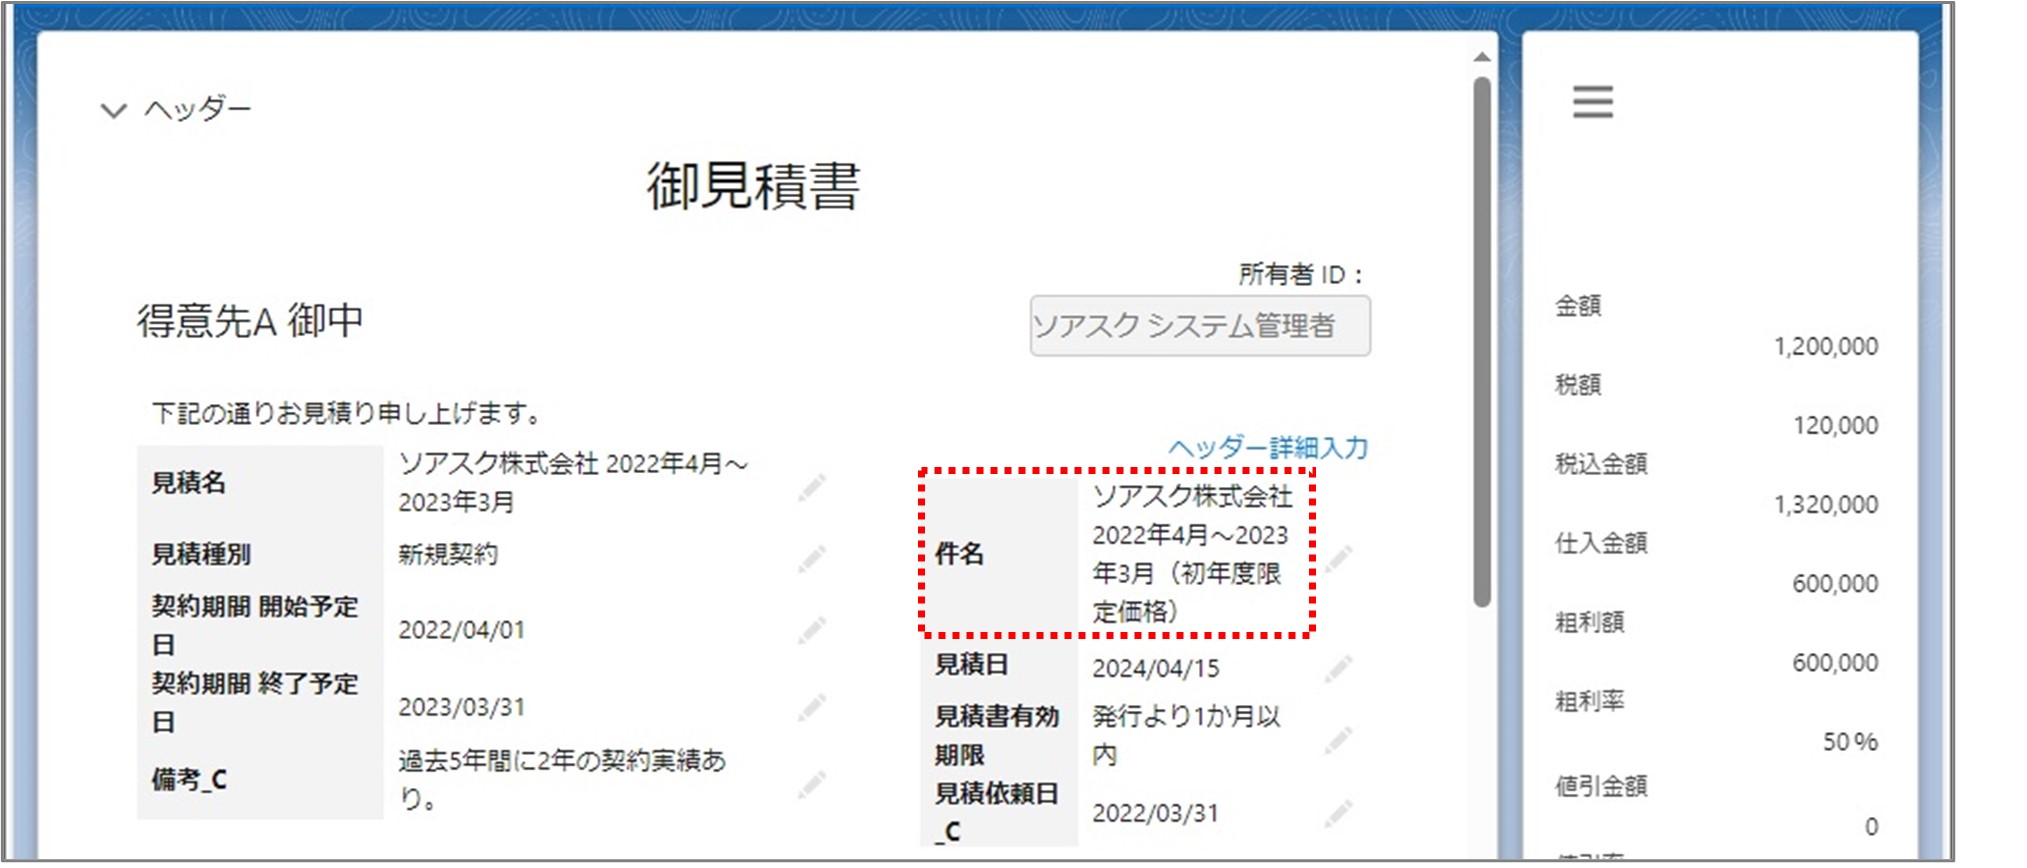This screenshot has width=2027, height=868.
Task: Click the 見積書有効期限 value 発行より1か月以内
Action: (x=1186, y=735)
